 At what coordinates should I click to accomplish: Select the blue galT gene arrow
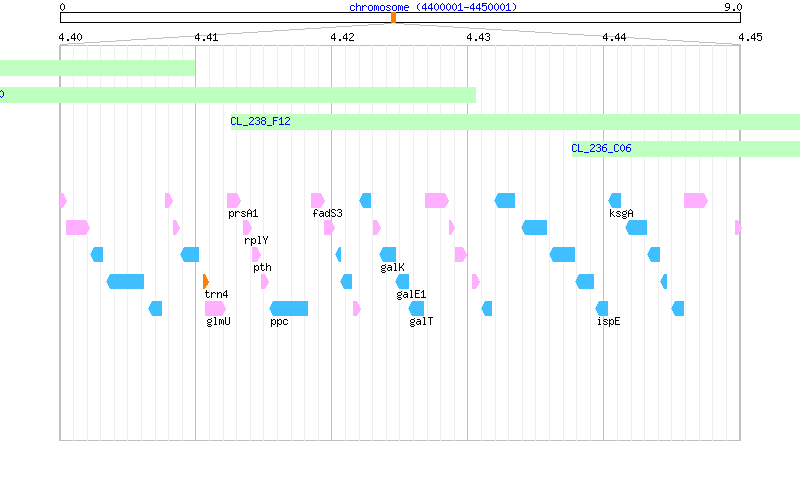tap(416, 309)
